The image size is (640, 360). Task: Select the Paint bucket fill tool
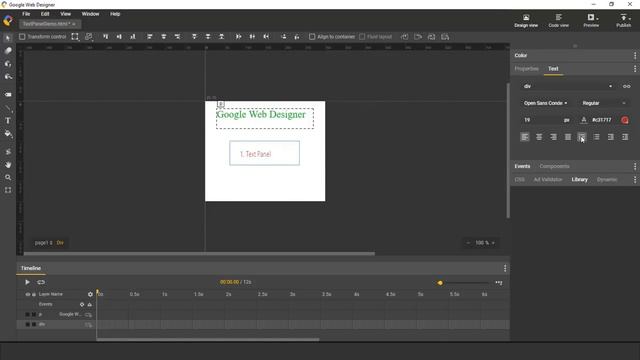[x=8, y=134]
